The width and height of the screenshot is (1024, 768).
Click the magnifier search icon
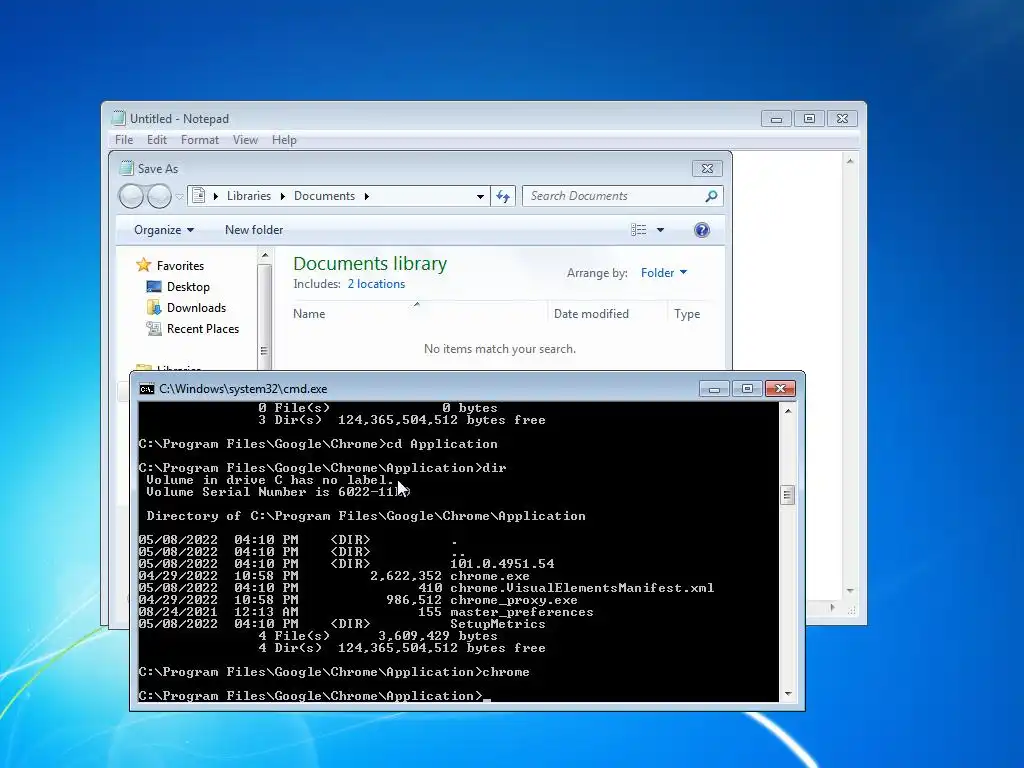point(711,196)
